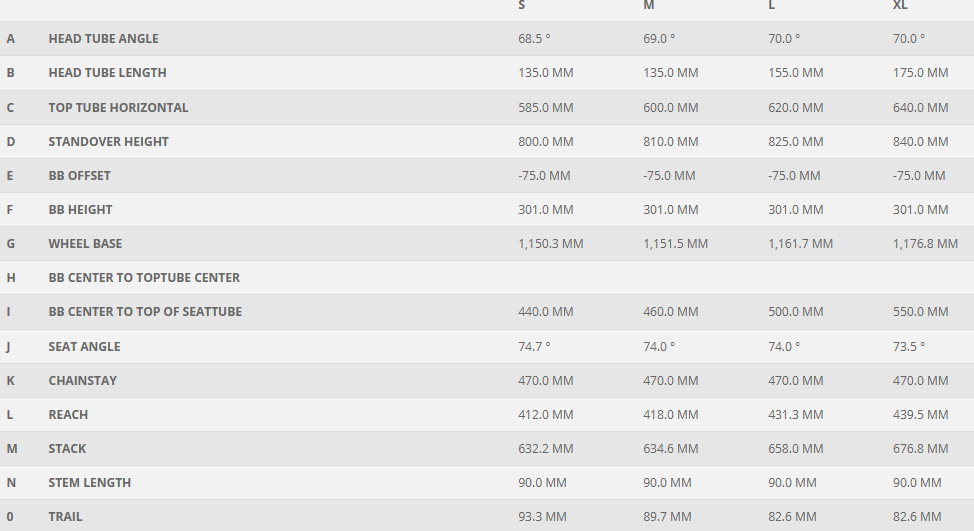Viewport: 974px width, 531px height.
Task: Select the 439.5 MM reach value
Action: (x=920, y=415)
